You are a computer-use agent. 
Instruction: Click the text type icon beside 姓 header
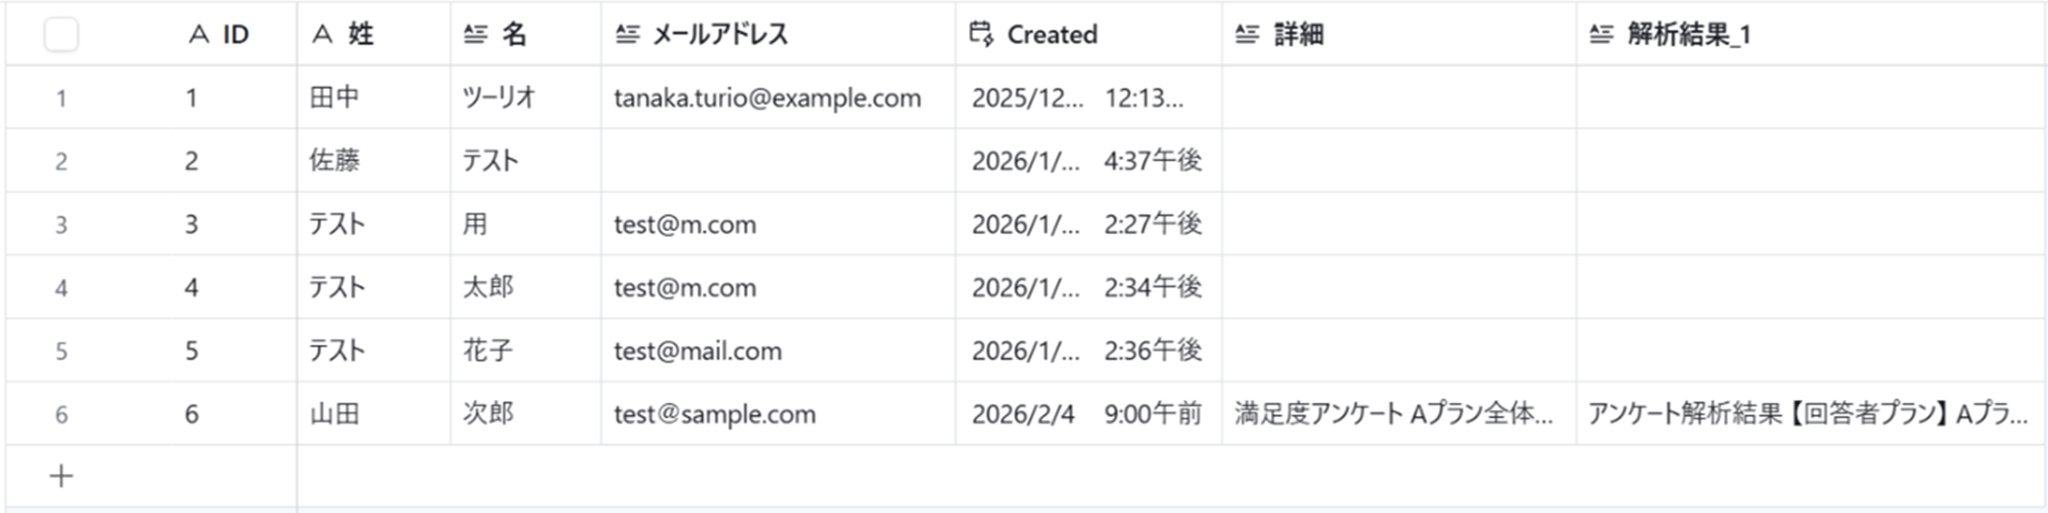[322, 35]
